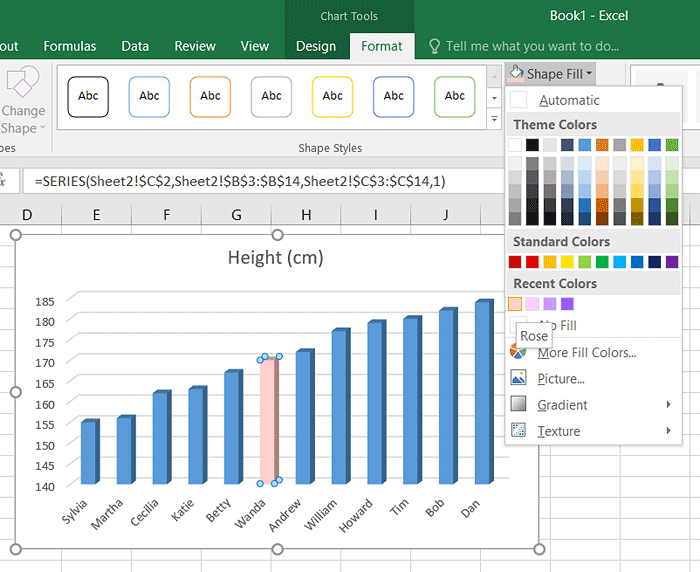Open the Formulas ribbon tab
Image resolution: width=700 pixels, height=572 pixels.
pyautogui.click(x=70, y=46)
